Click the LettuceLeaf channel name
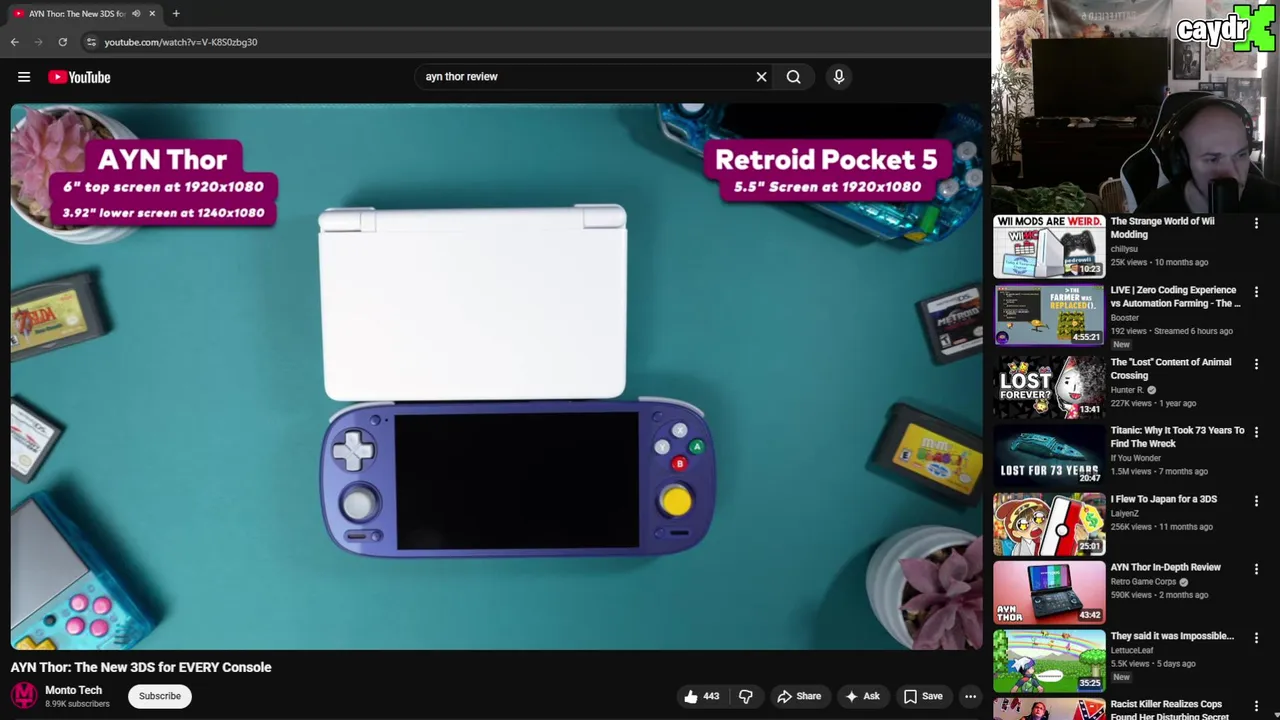 point(1131,650)
